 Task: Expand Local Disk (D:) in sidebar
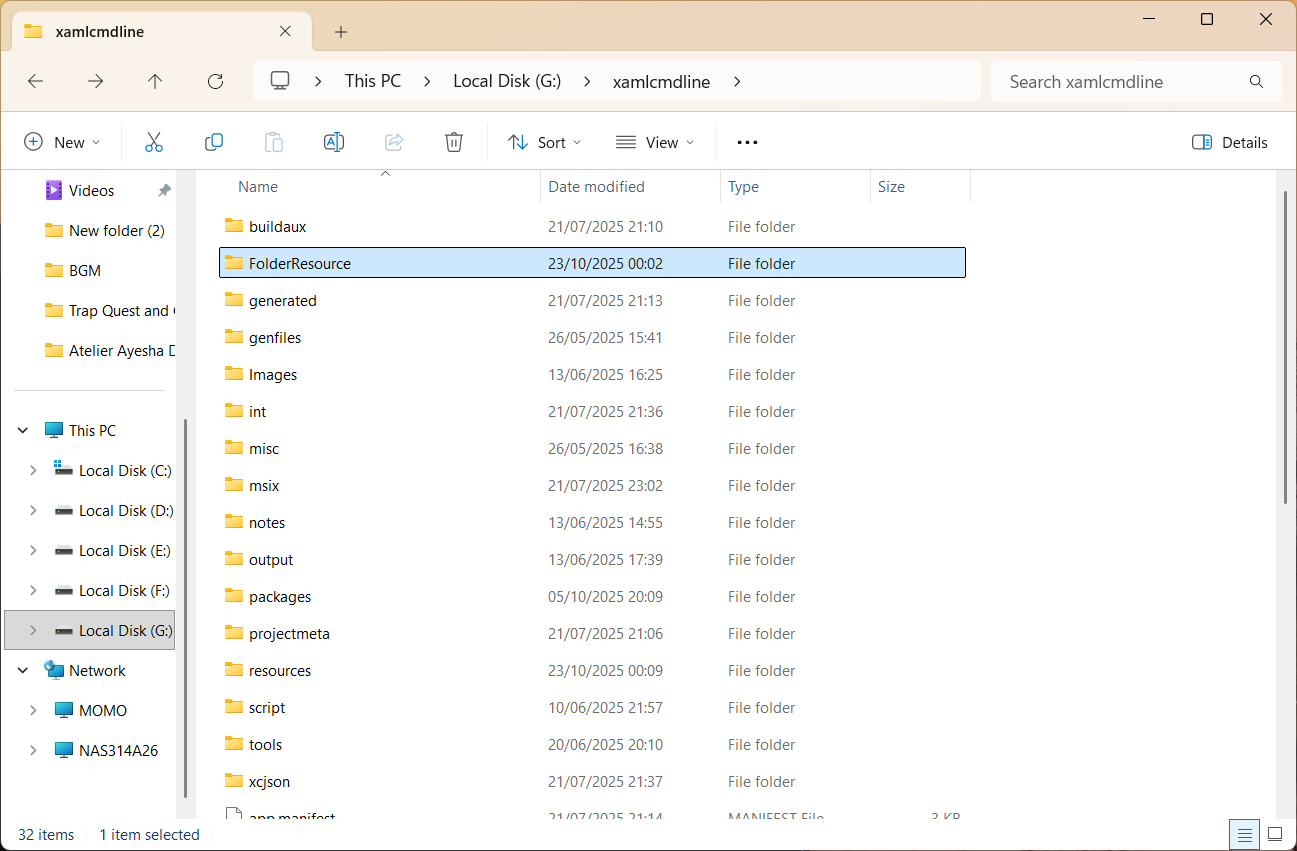(33, 510)
